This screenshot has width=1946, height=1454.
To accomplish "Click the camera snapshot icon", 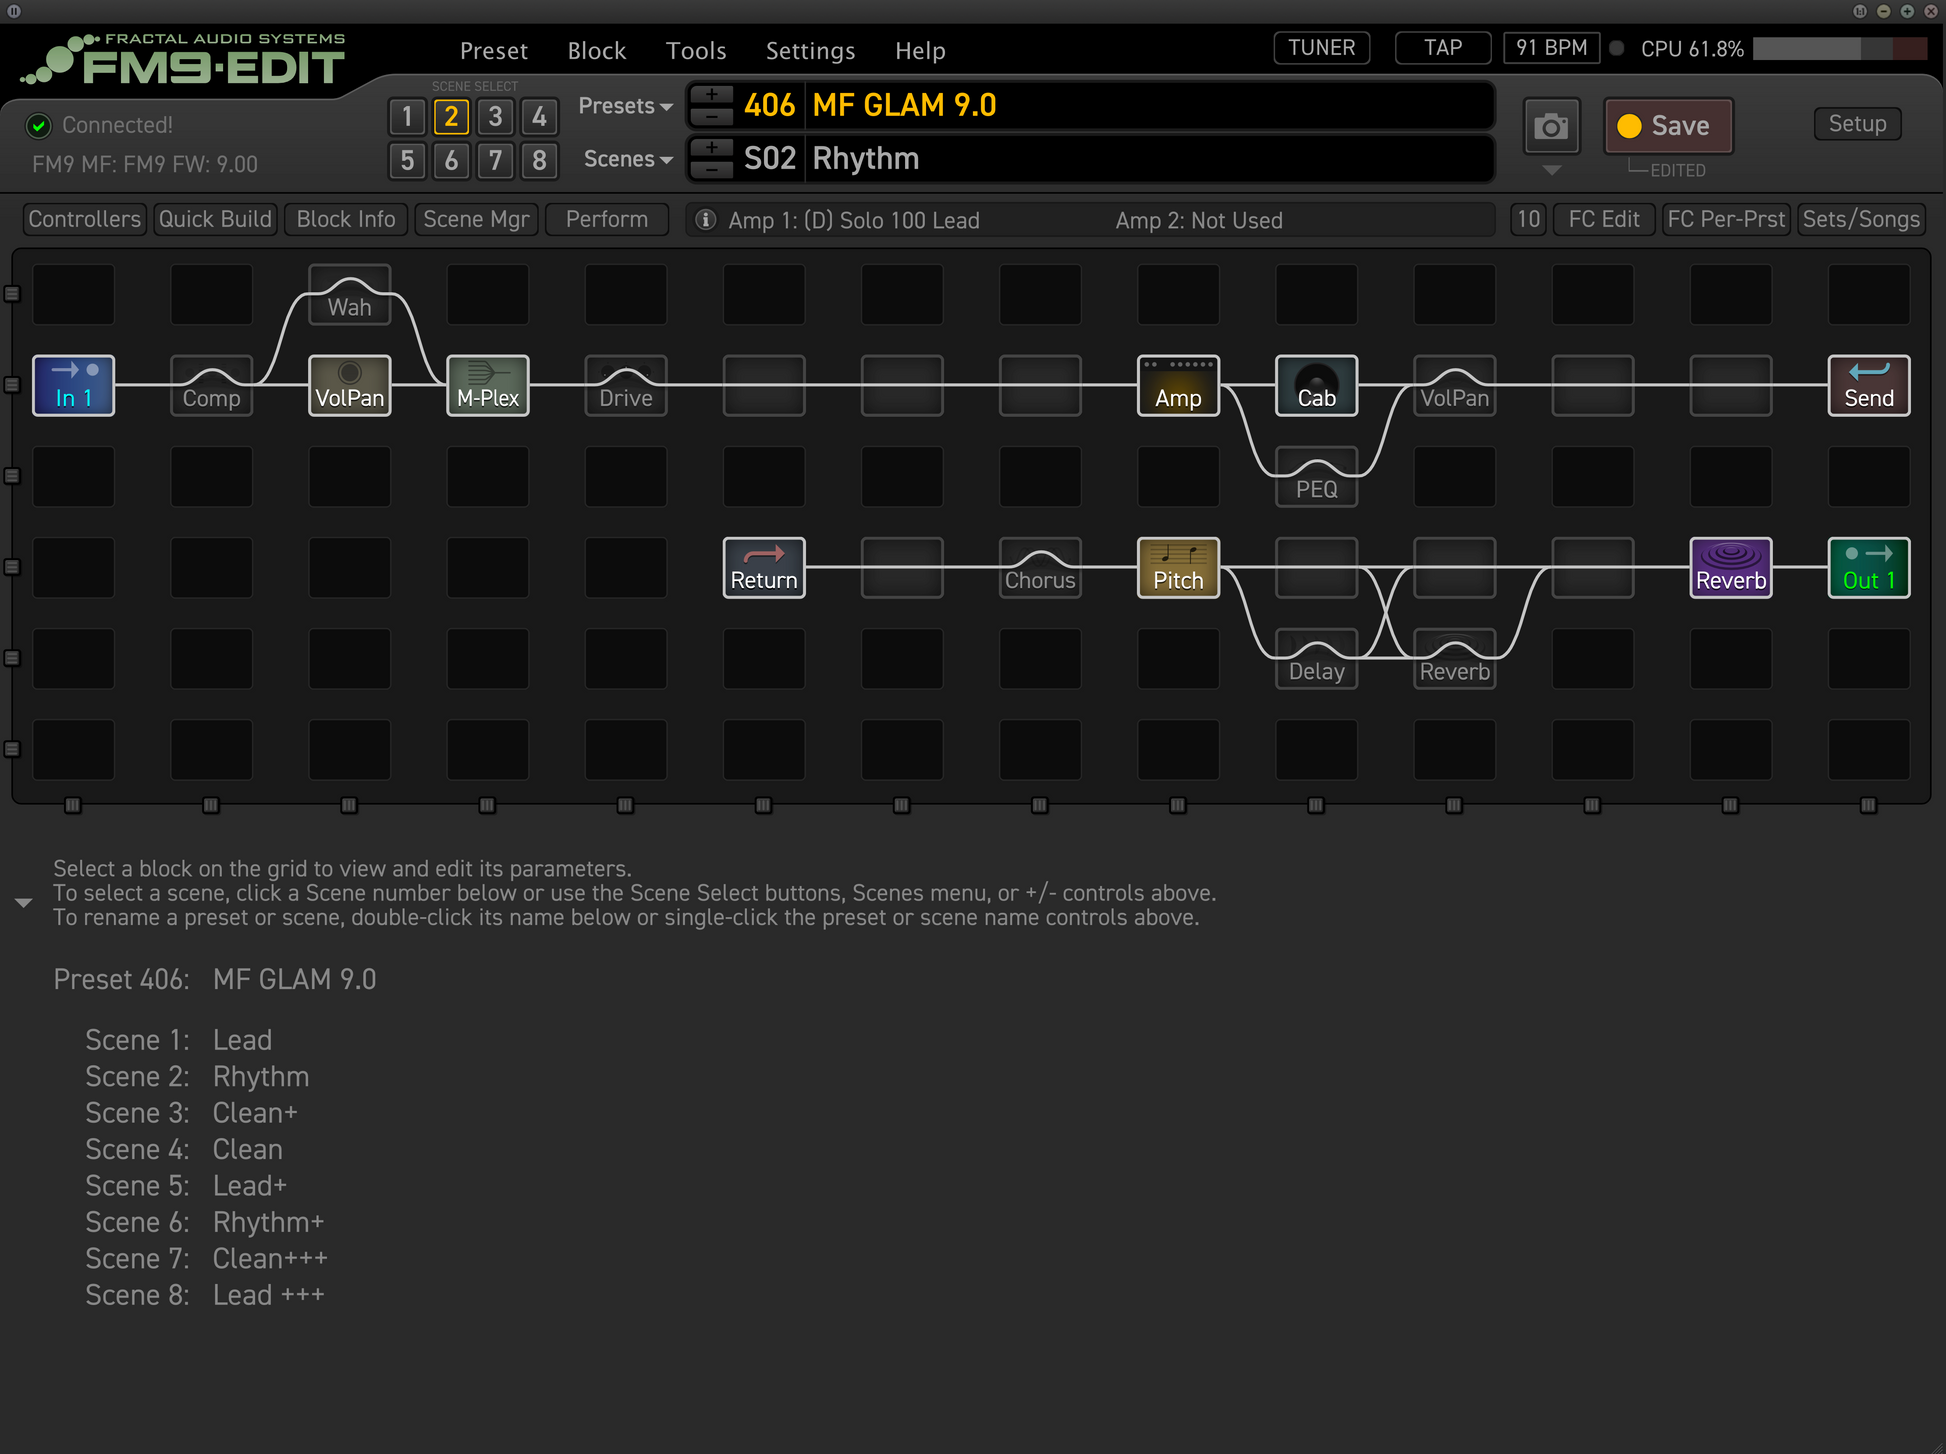I will [x=1551, y=126].
